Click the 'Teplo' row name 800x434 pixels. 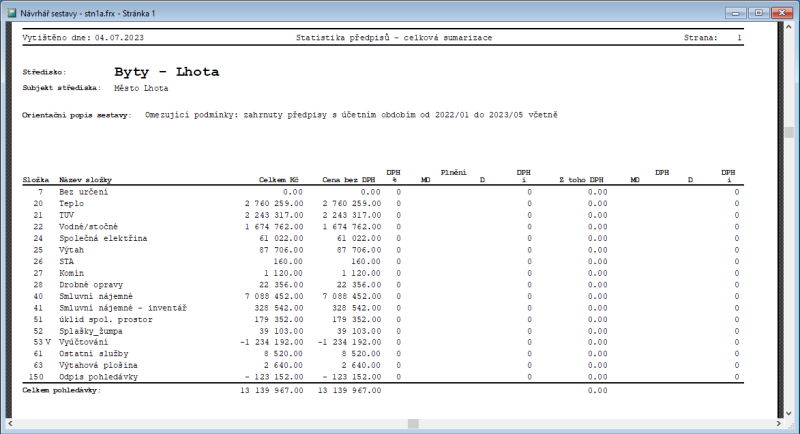pyautogui.click(x=72, y=203)
